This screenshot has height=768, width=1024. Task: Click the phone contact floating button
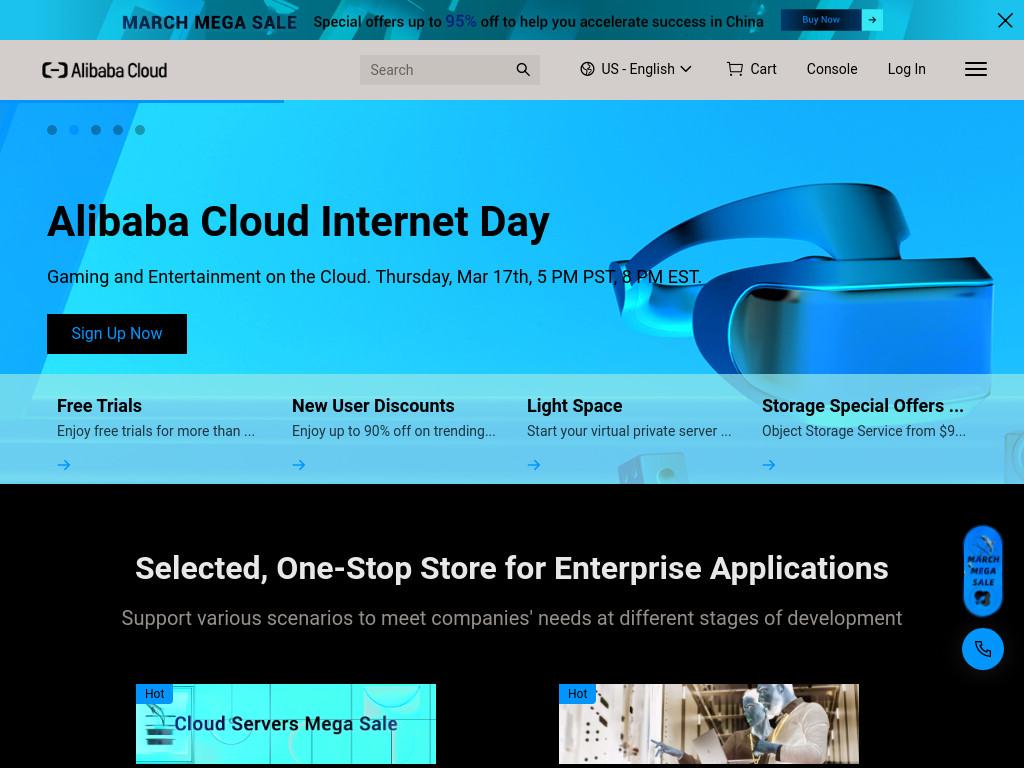tap(983, 648)
